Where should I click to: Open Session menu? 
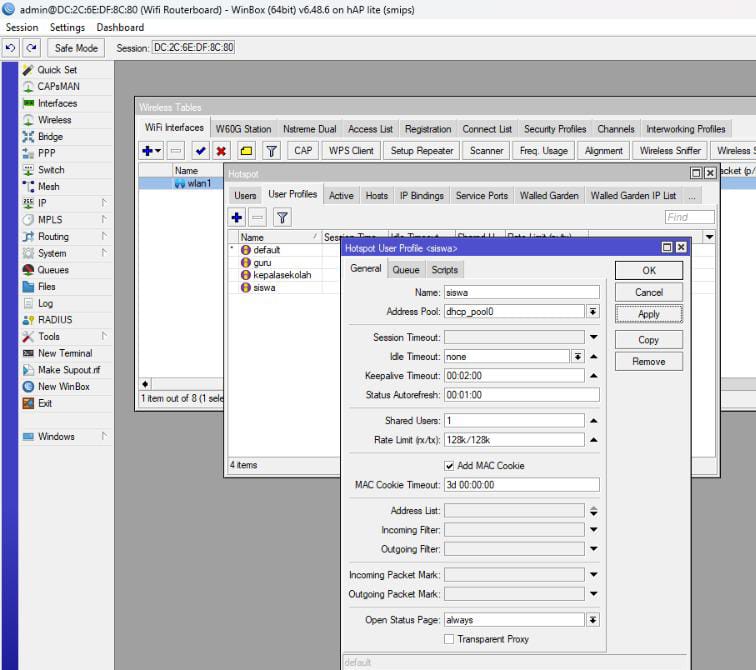pyautogui.click(x=22, y=27)
